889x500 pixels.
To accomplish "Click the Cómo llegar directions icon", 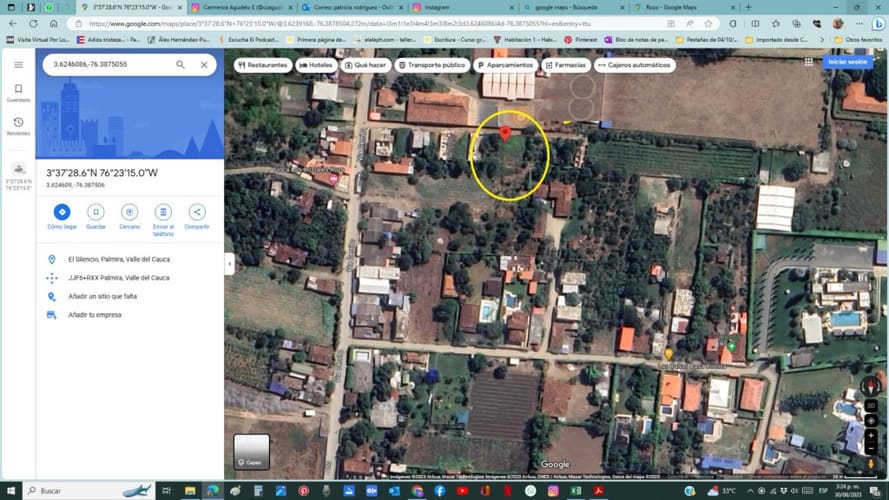I will (x=62, y=212).
